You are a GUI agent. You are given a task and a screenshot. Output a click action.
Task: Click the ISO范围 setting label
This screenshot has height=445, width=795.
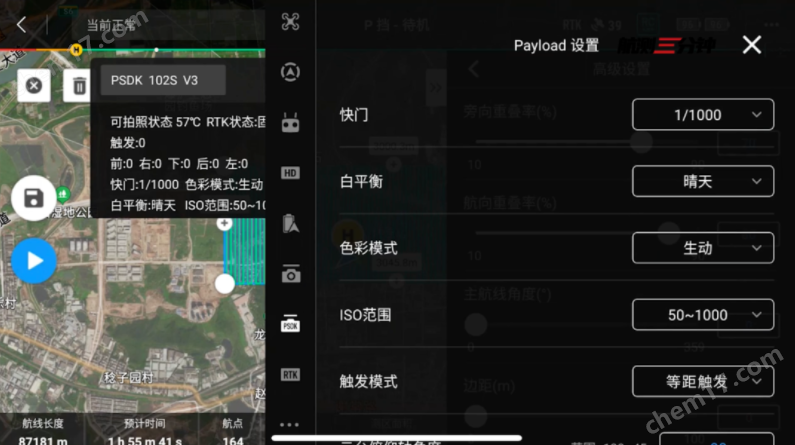tap(365, 315)
